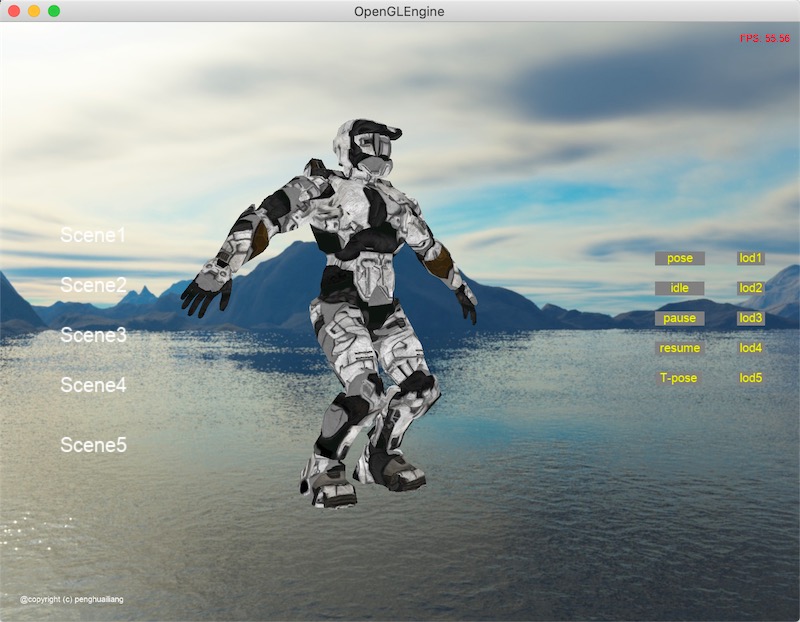This screenshot has width=800, height=622.
Task: Select Scene3 on the left
Action: pos(93,335)
